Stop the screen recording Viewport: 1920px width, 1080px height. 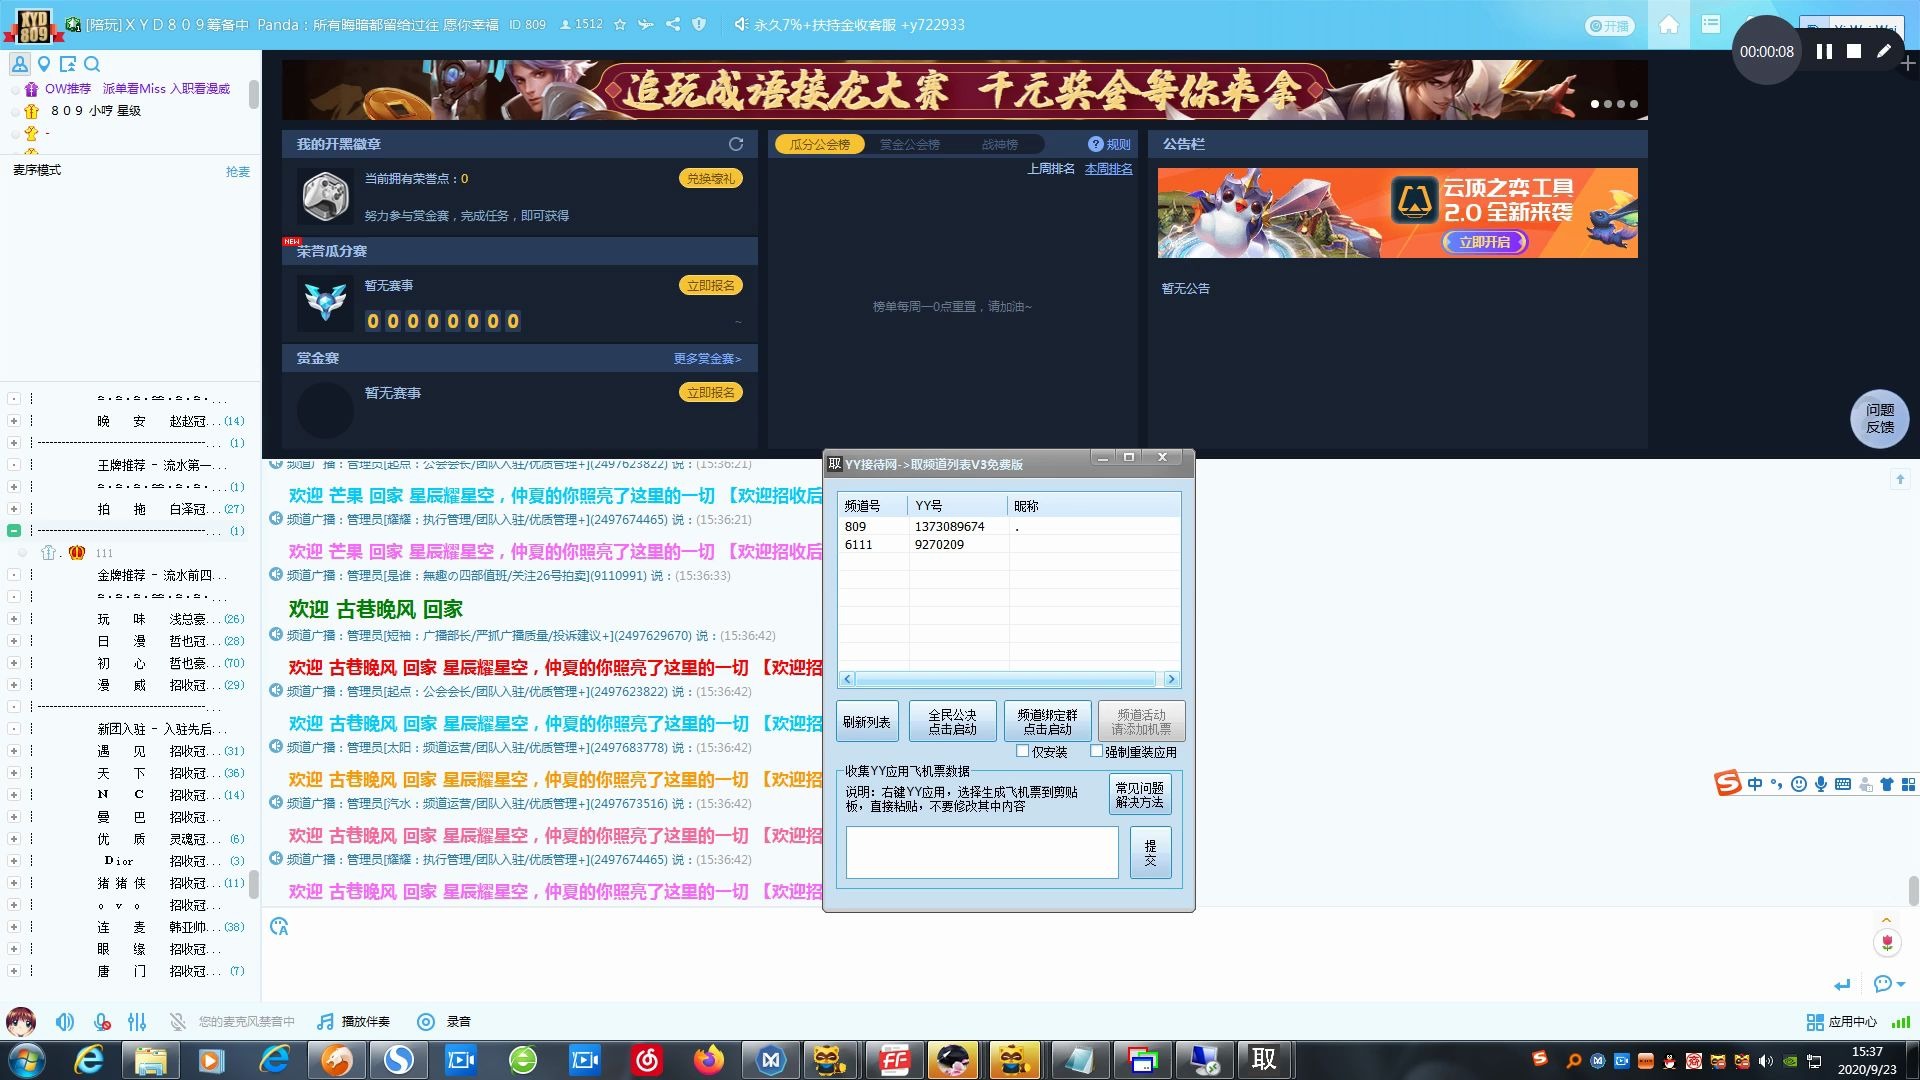coord(1854,51)
